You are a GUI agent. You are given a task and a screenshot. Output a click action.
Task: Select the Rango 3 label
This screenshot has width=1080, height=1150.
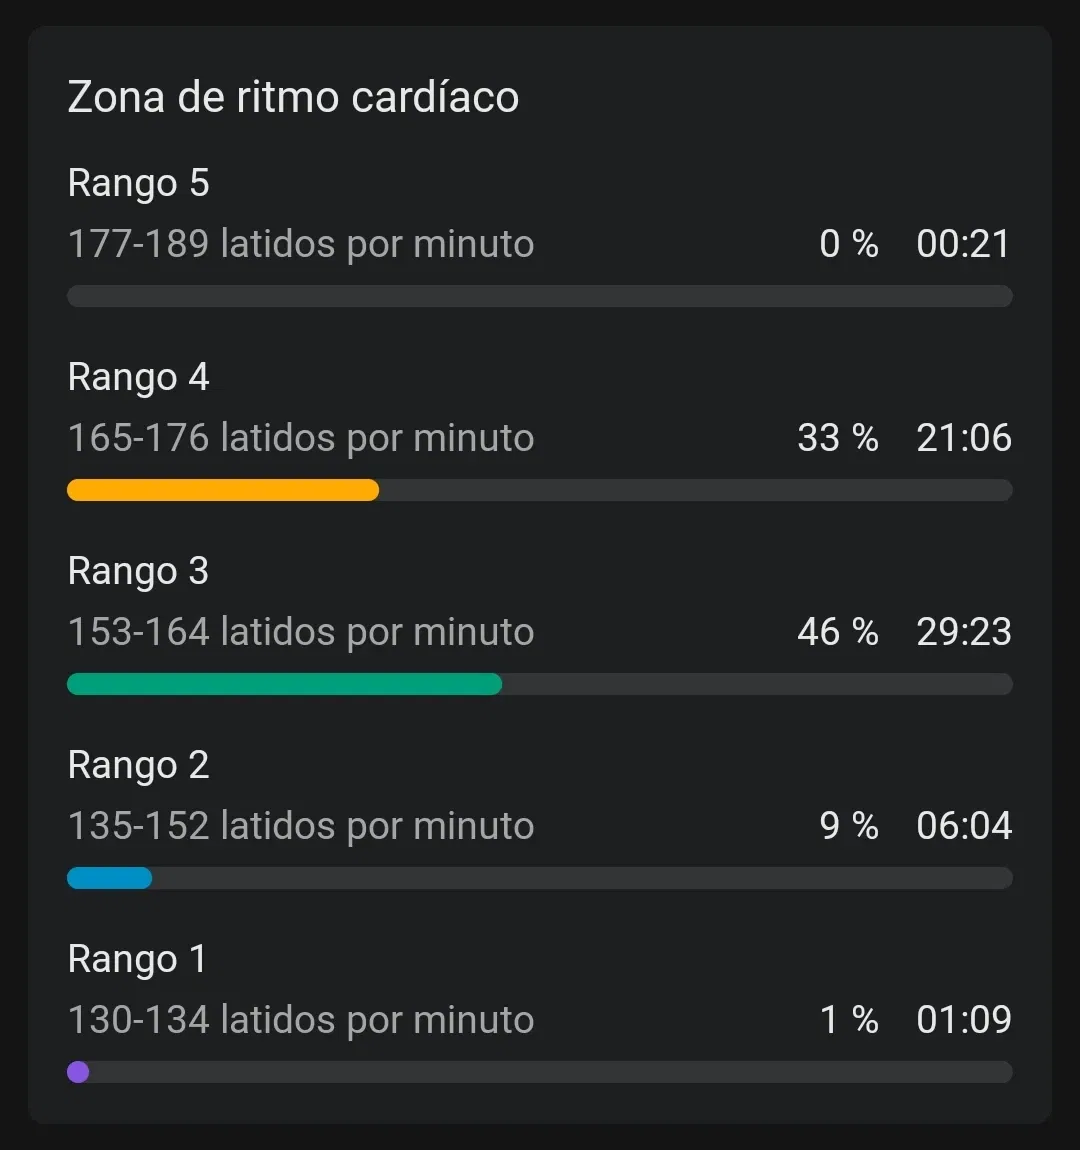pos(139,571)
